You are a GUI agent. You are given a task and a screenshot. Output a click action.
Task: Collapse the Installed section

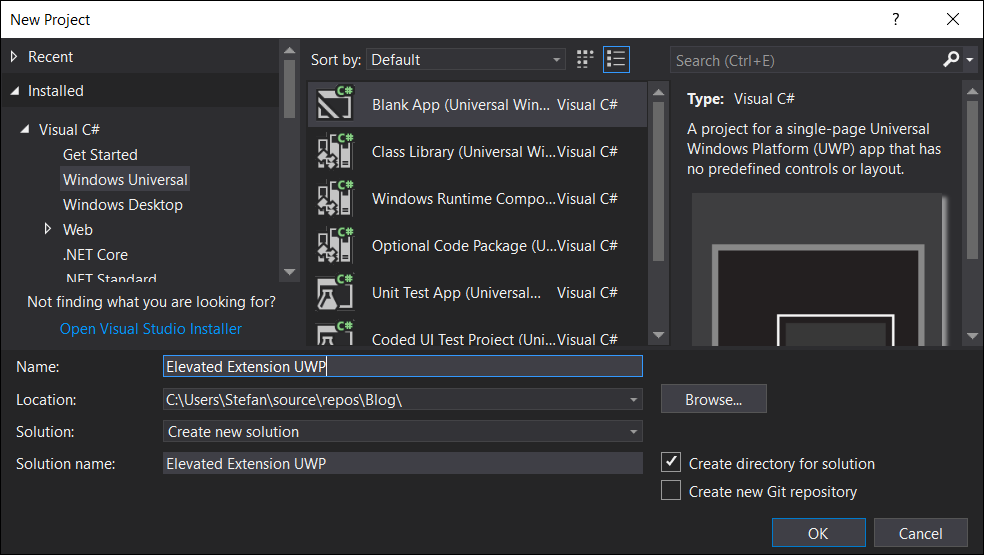tap(14, 91)
